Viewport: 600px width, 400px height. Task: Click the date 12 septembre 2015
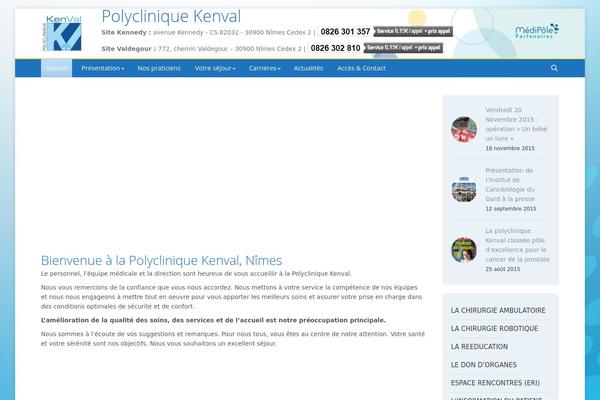click(511, 209)
